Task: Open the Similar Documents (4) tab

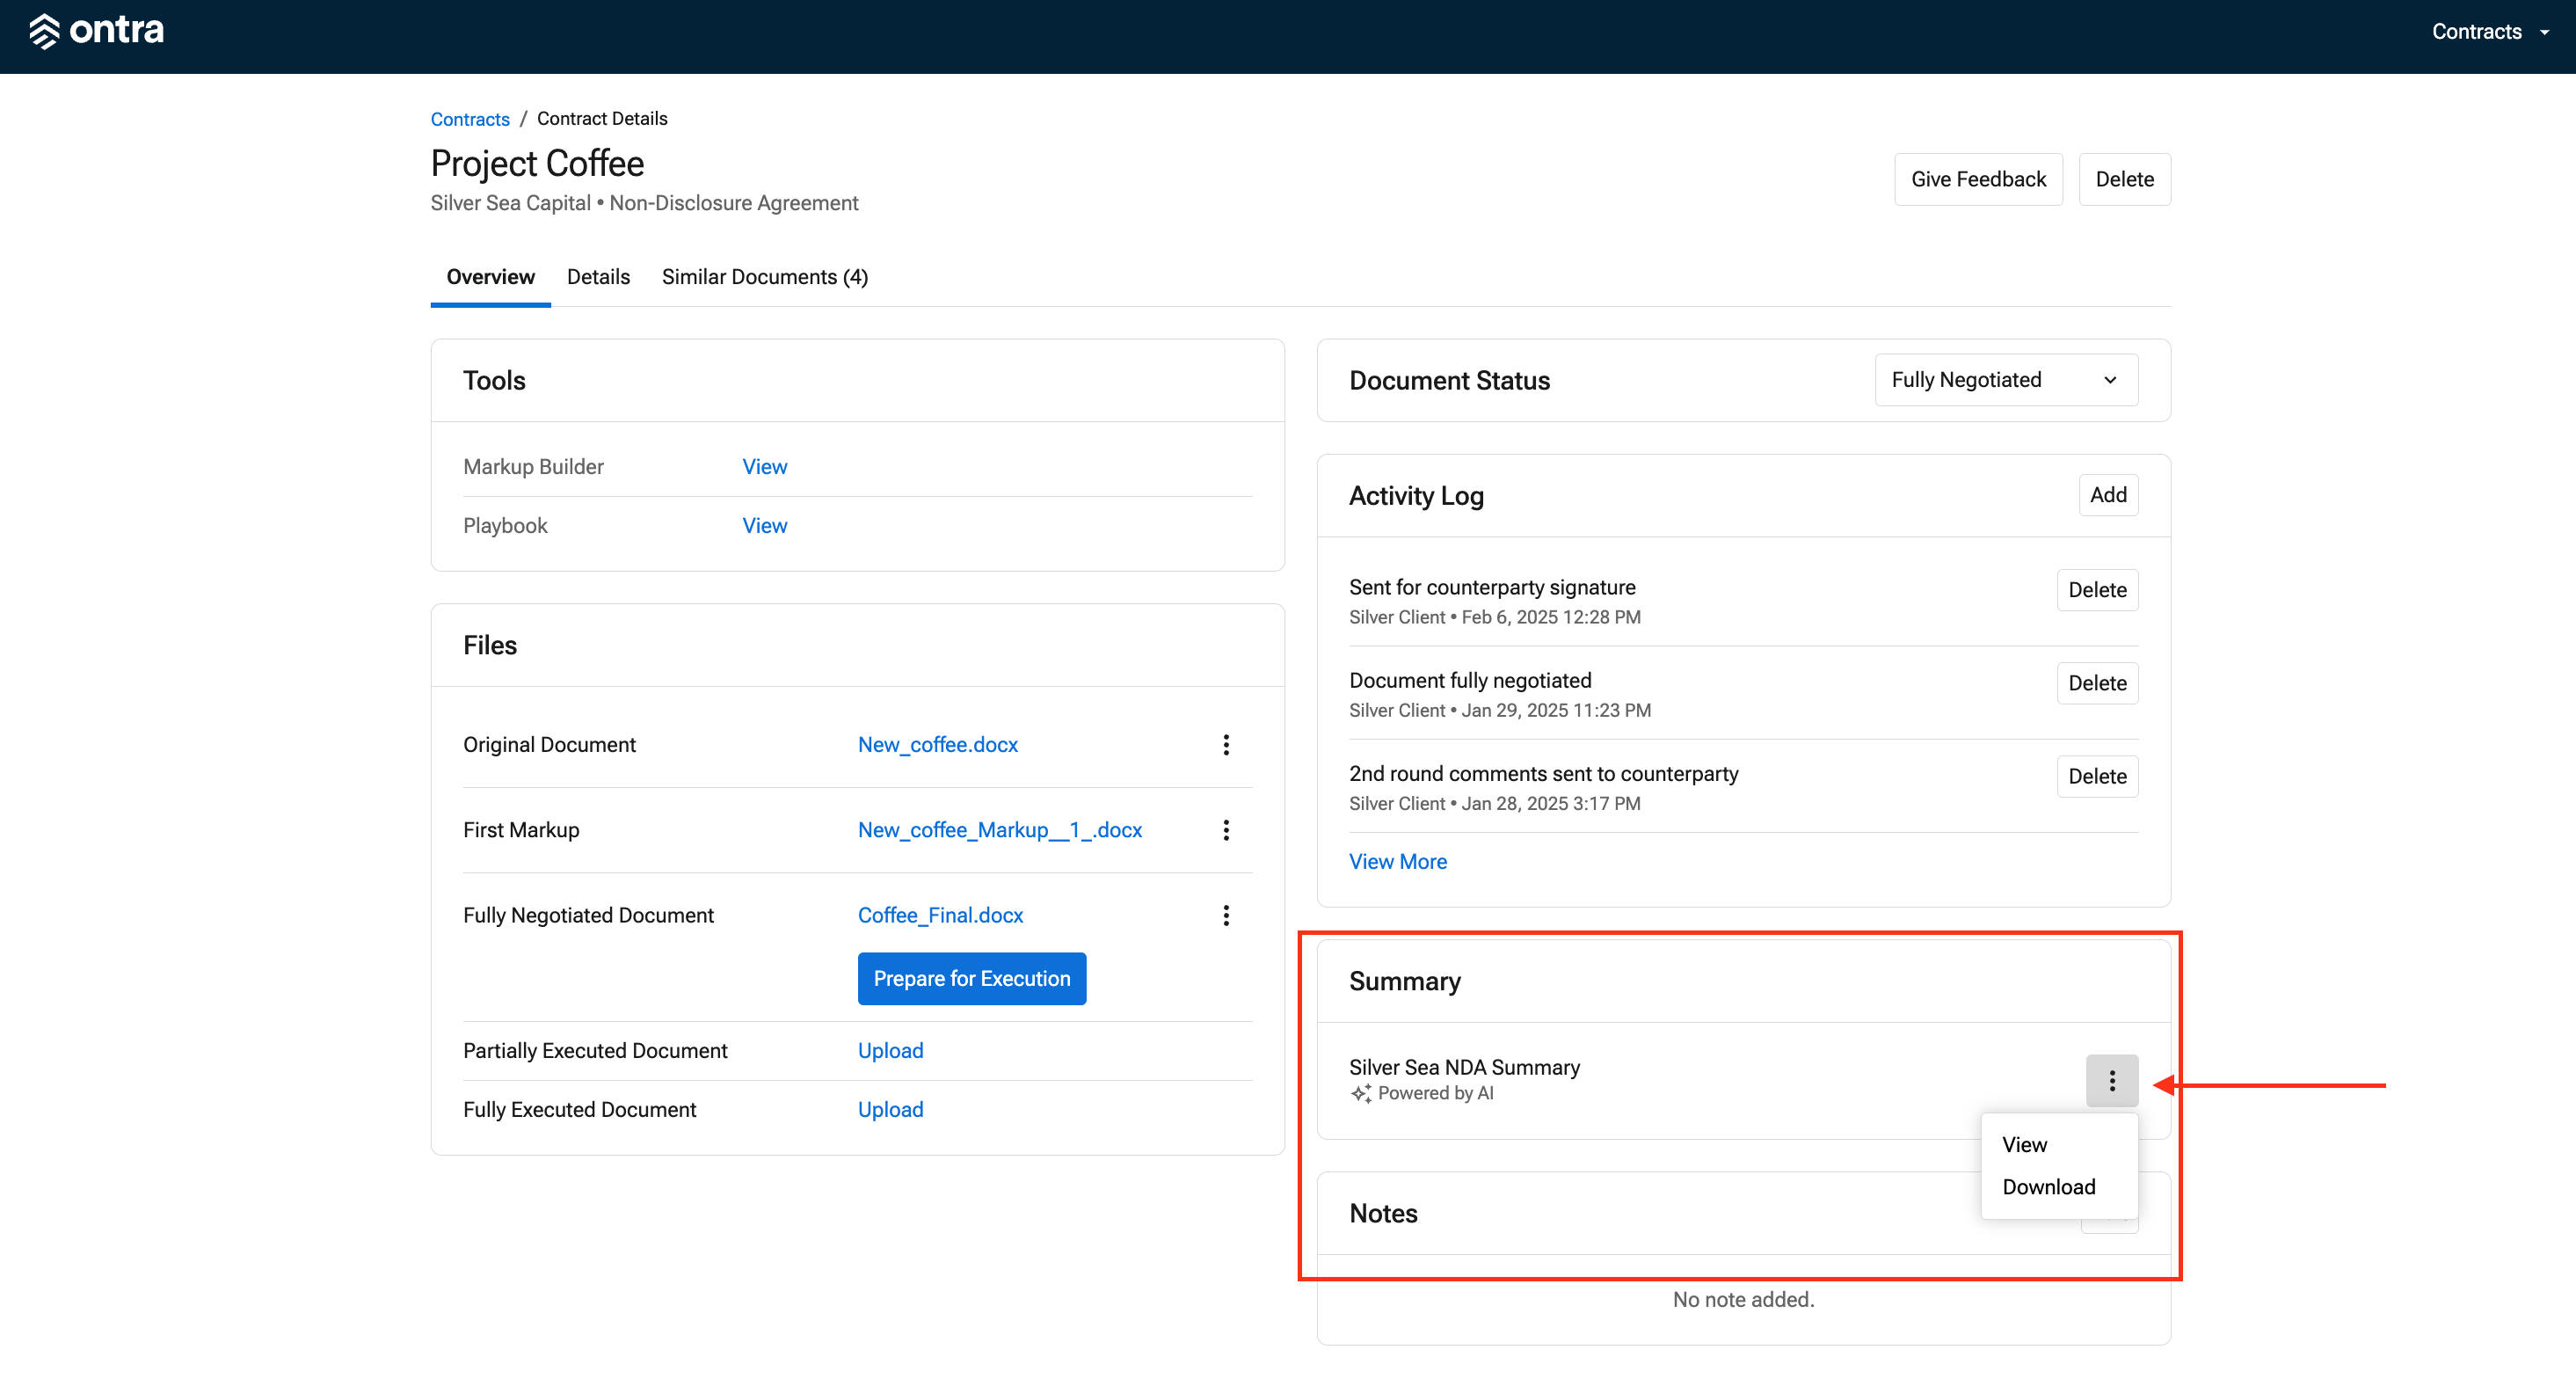Action: pos(765,277)
